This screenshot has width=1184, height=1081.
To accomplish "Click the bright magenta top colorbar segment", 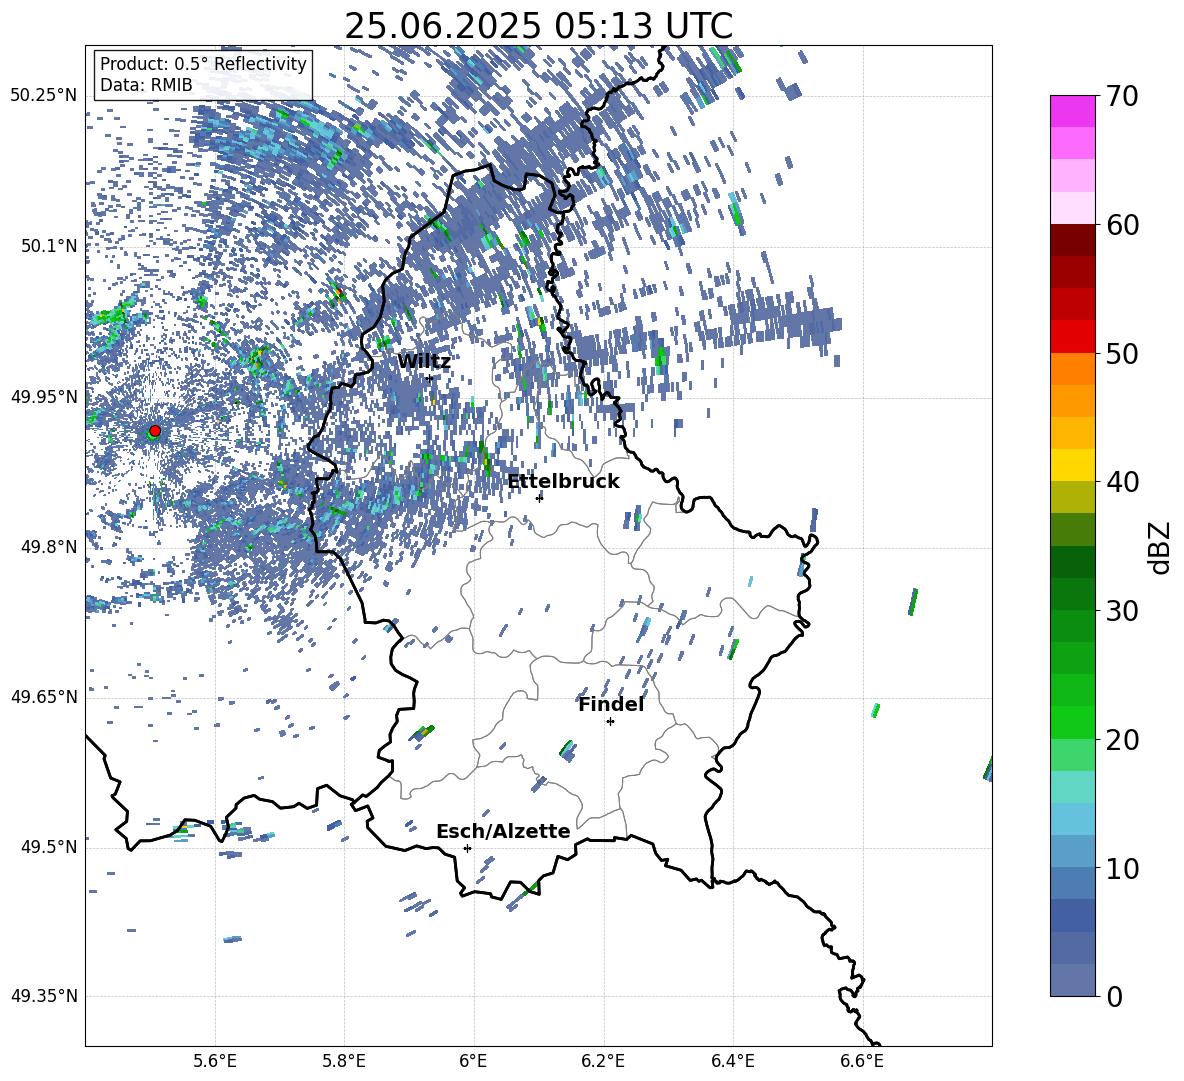I will click(1073, 111).
